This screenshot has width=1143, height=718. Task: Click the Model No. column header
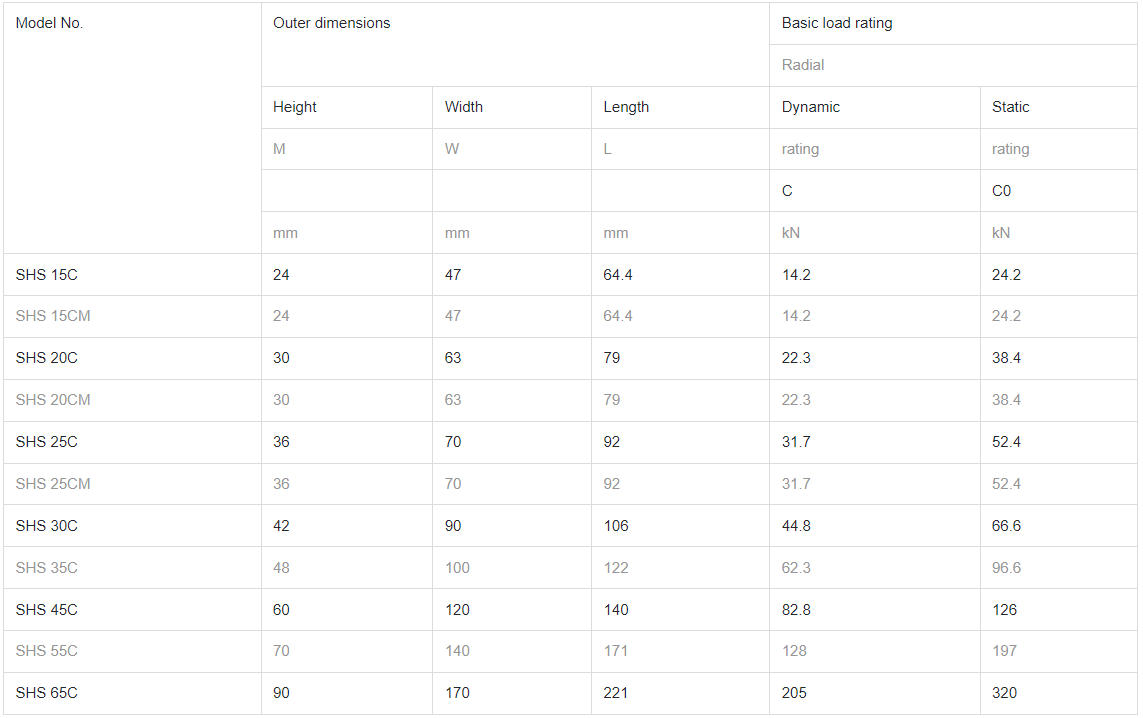click(x=50, y=23)
